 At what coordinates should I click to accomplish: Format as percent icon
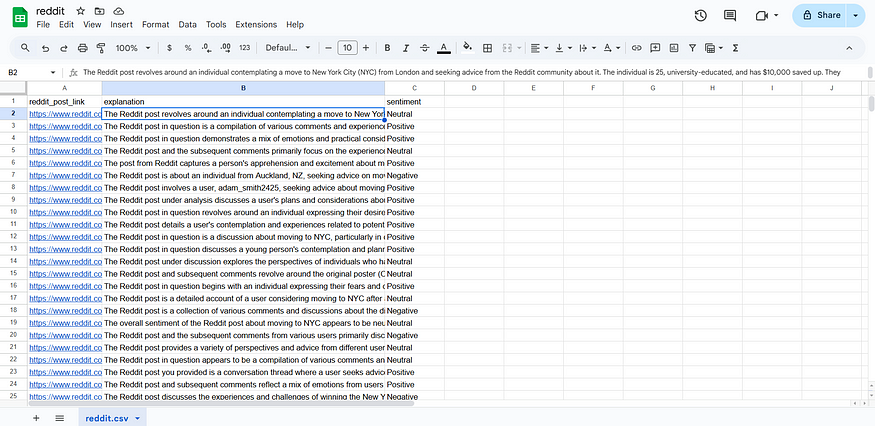click(188, 48)
